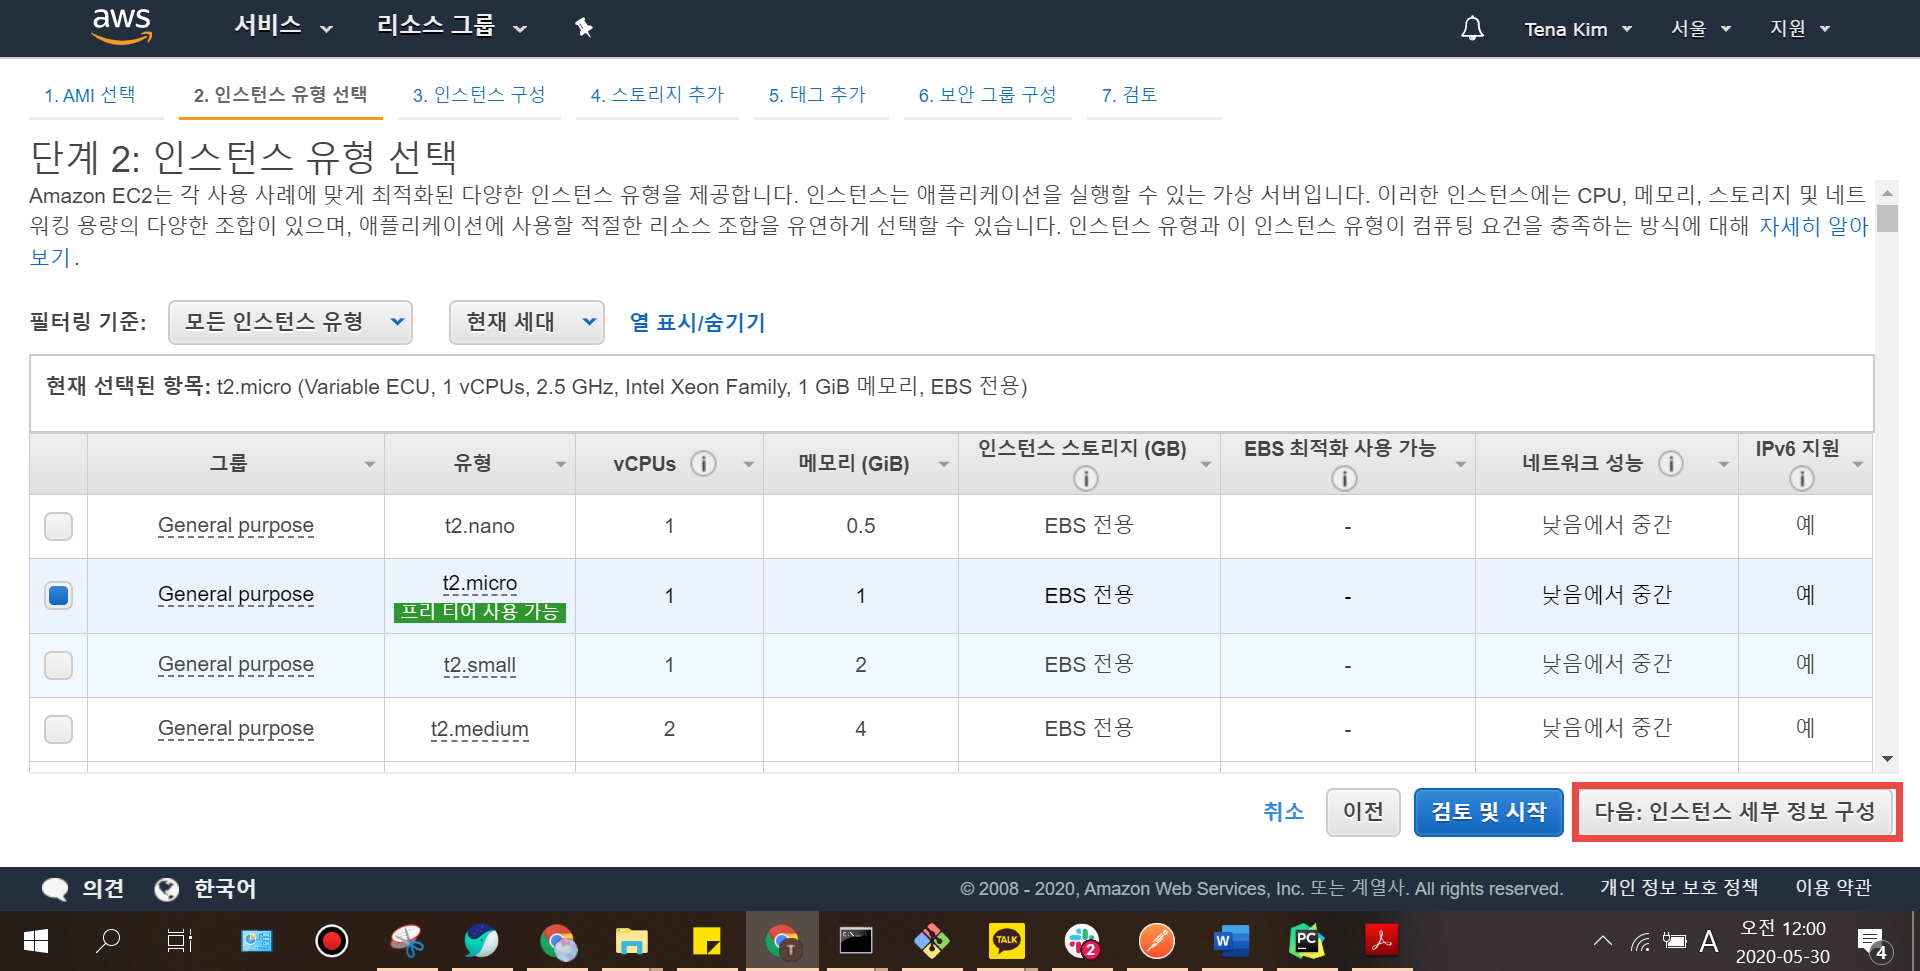
Task: Open Windows search from the taskbar
Action: tap(108, 941)
